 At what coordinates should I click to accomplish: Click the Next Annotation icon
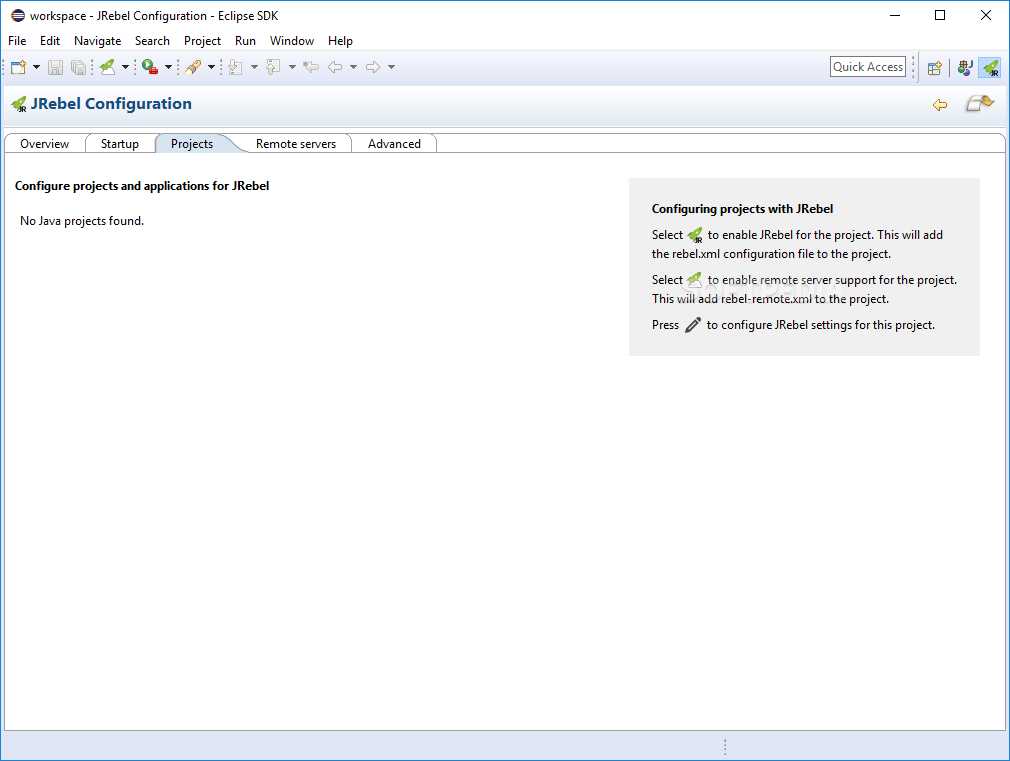tap(236, 67)
